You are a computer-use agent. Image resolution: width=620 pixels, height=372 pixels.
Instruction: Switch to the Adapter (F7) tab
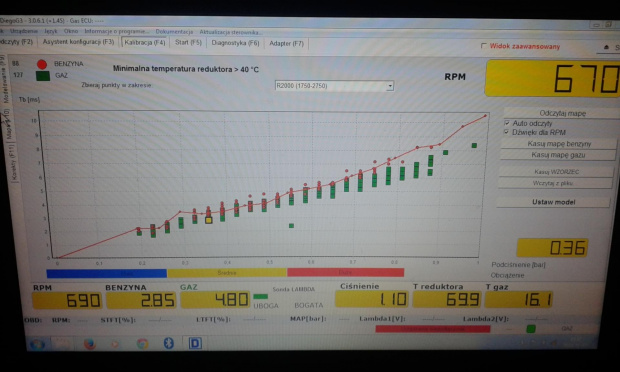click(x=286, y=43)
